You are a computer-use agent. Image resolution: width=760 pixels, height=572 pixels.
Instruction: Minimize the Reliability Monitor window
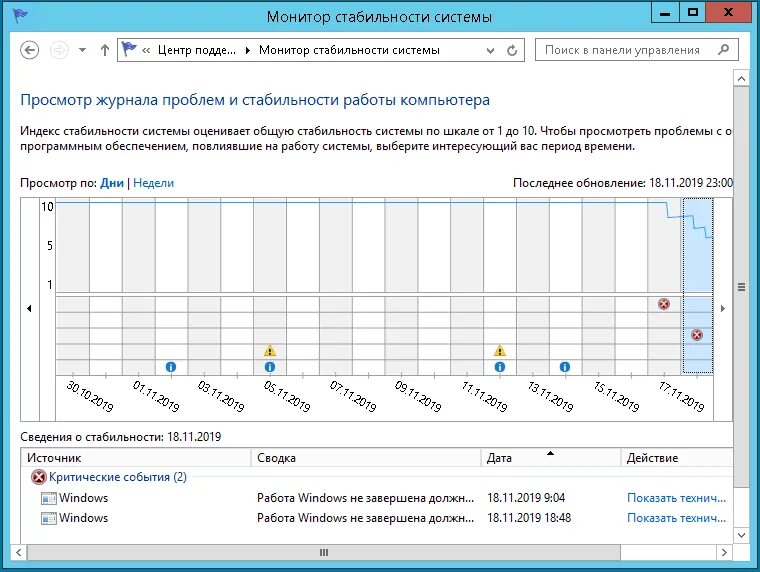[665, 13]
